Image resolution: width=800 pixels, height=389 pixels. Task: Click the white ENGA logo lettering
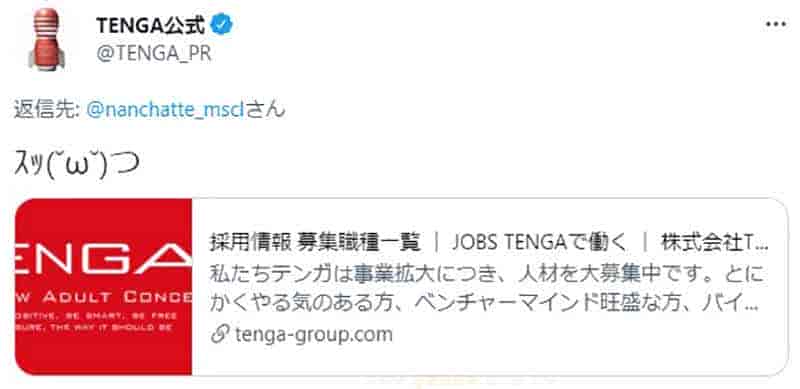104,260
